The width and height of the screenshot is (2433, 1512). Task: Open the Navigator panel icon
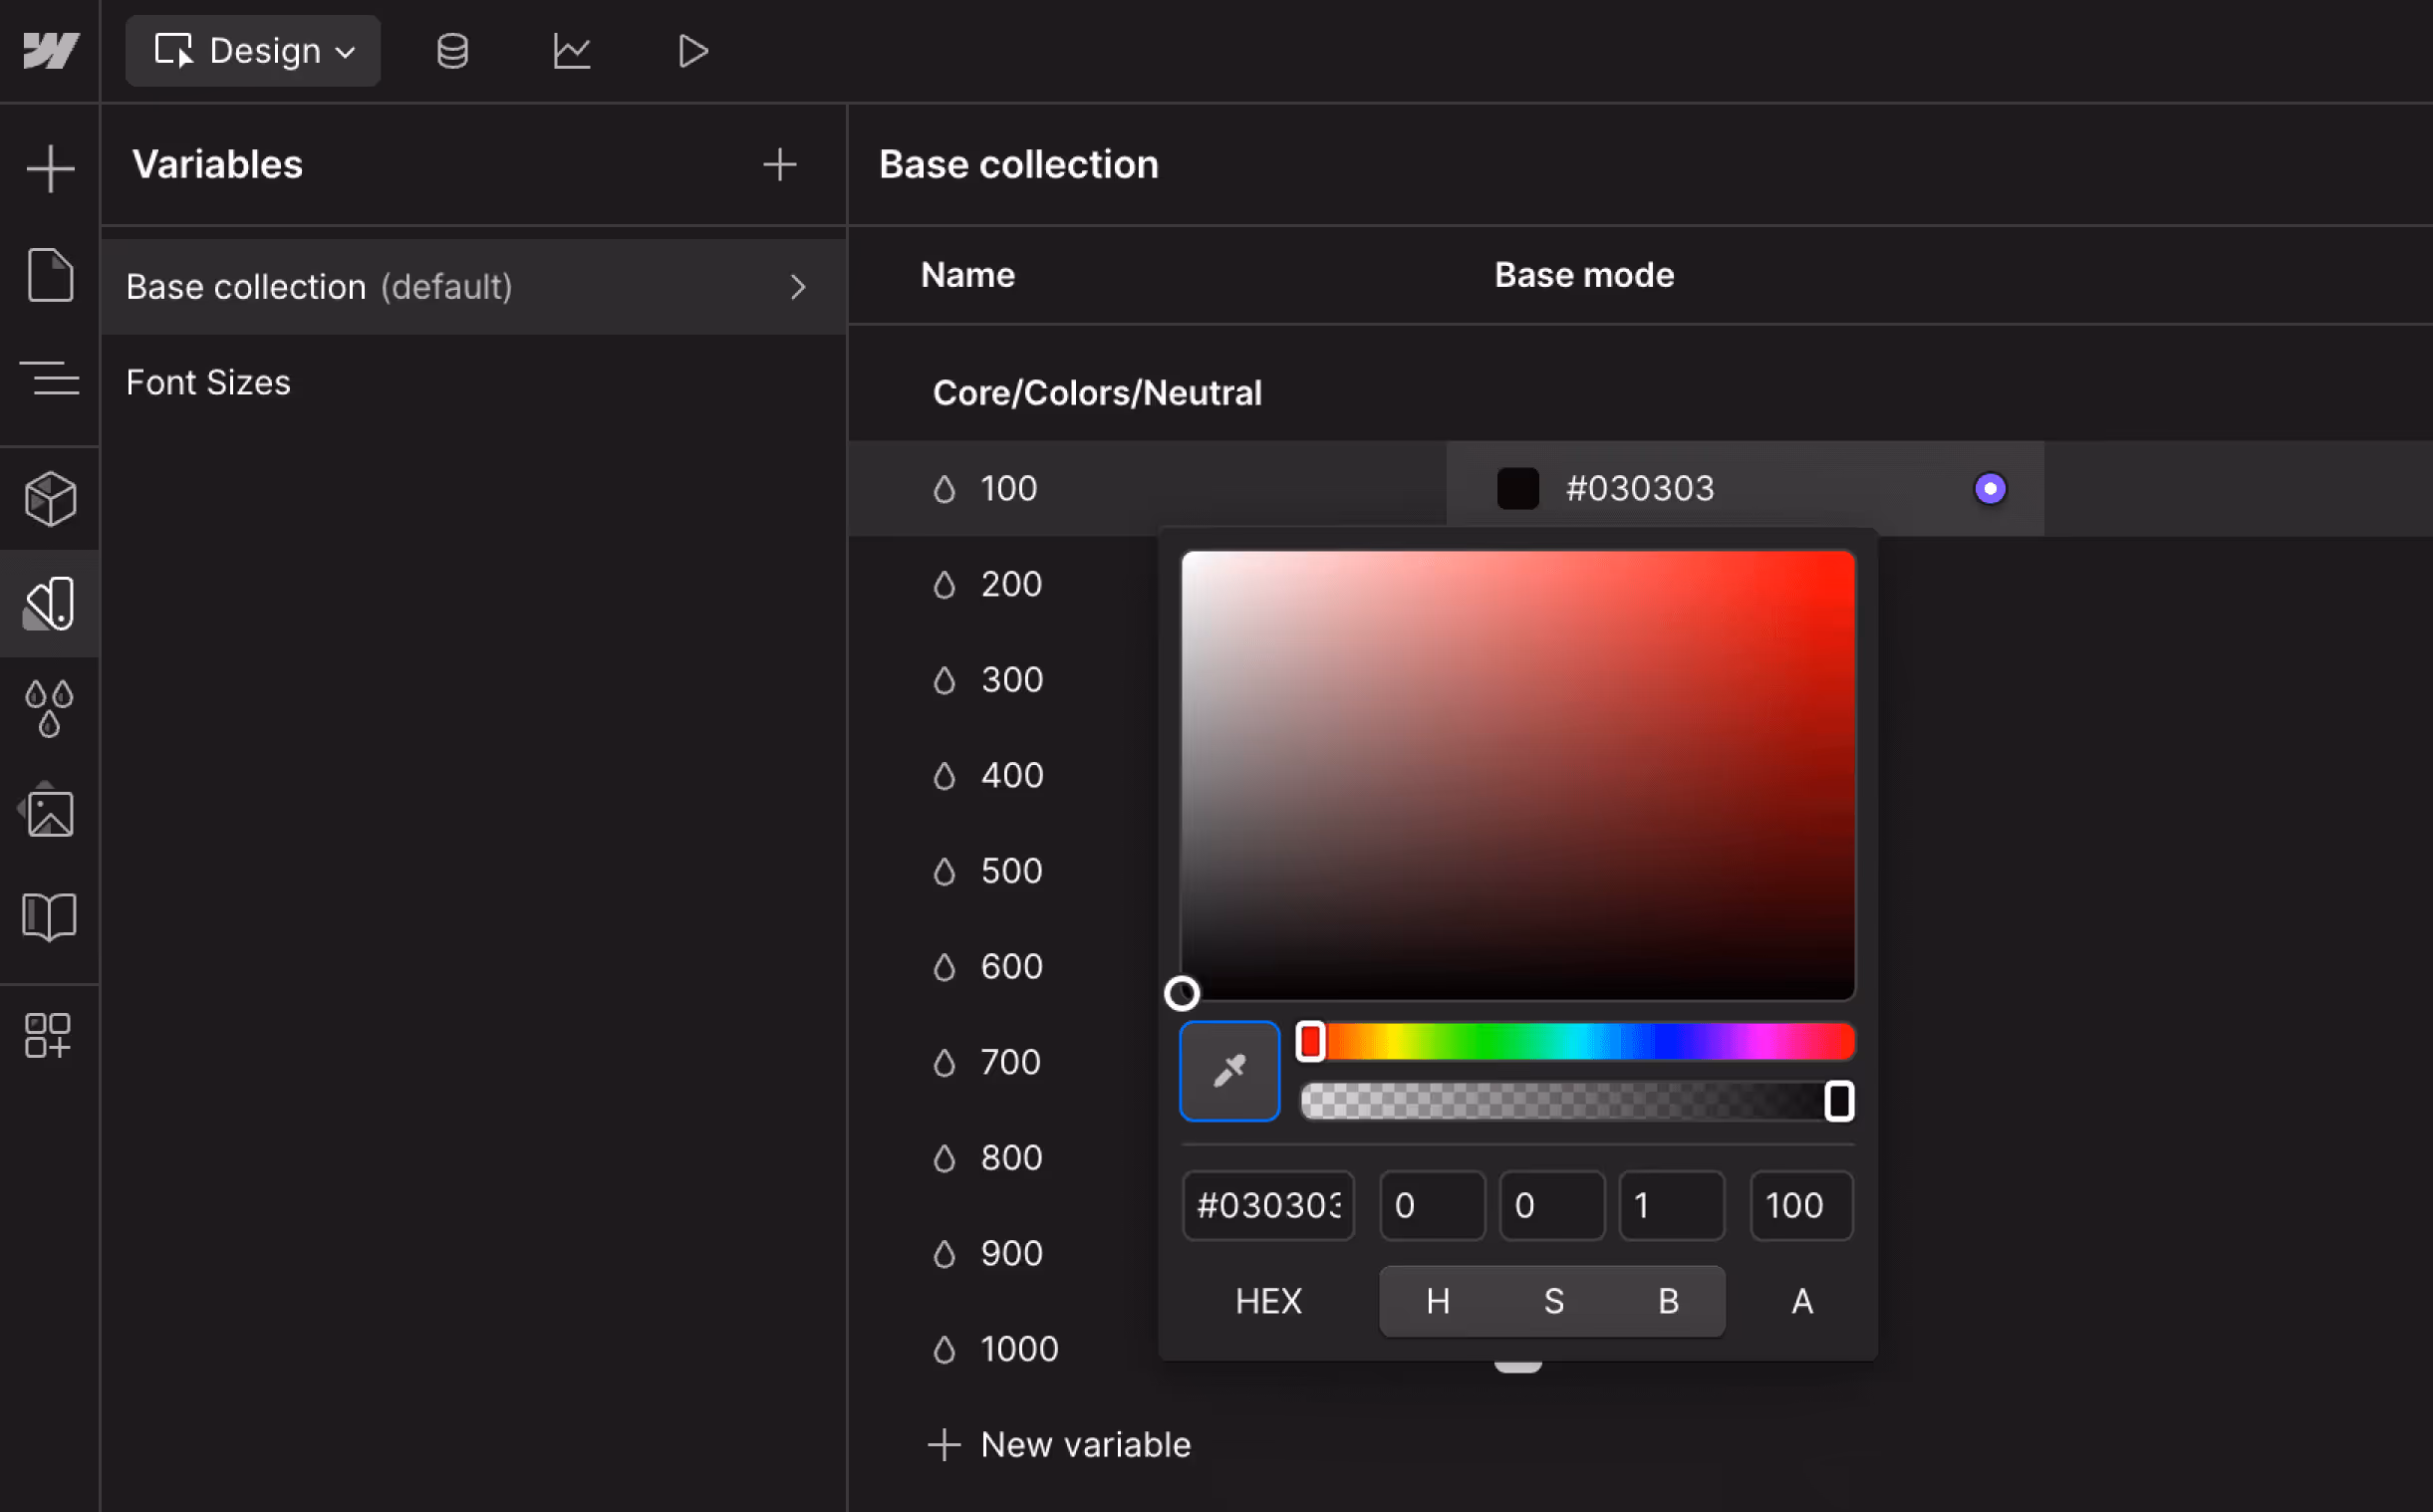coord(50,378)
